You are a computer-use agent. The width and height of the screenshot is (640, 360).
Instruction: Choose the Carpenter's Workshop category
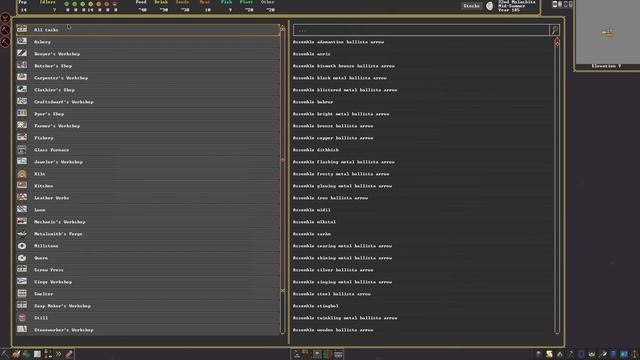(x=148, y=78)
